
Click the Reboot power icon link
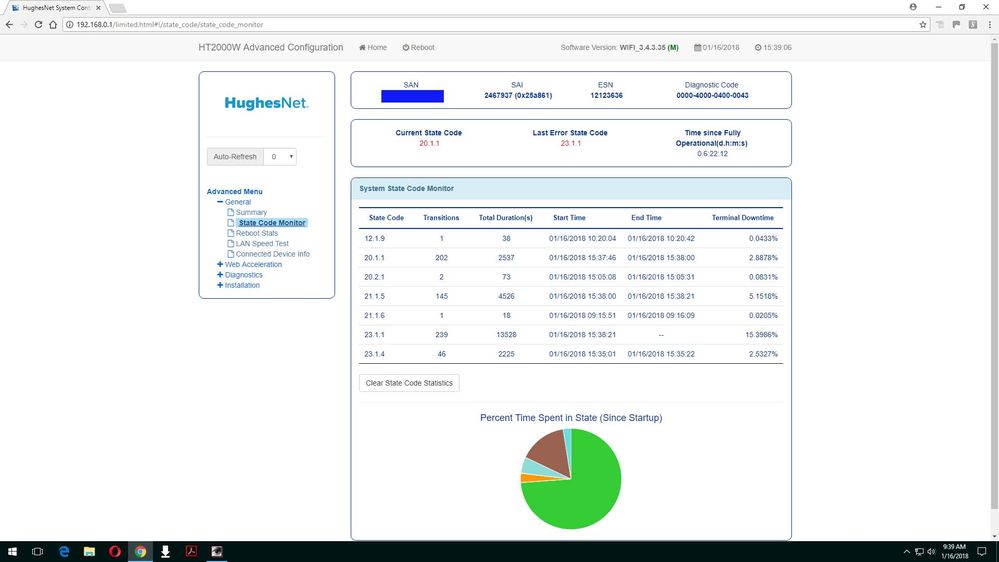point(418,47)
